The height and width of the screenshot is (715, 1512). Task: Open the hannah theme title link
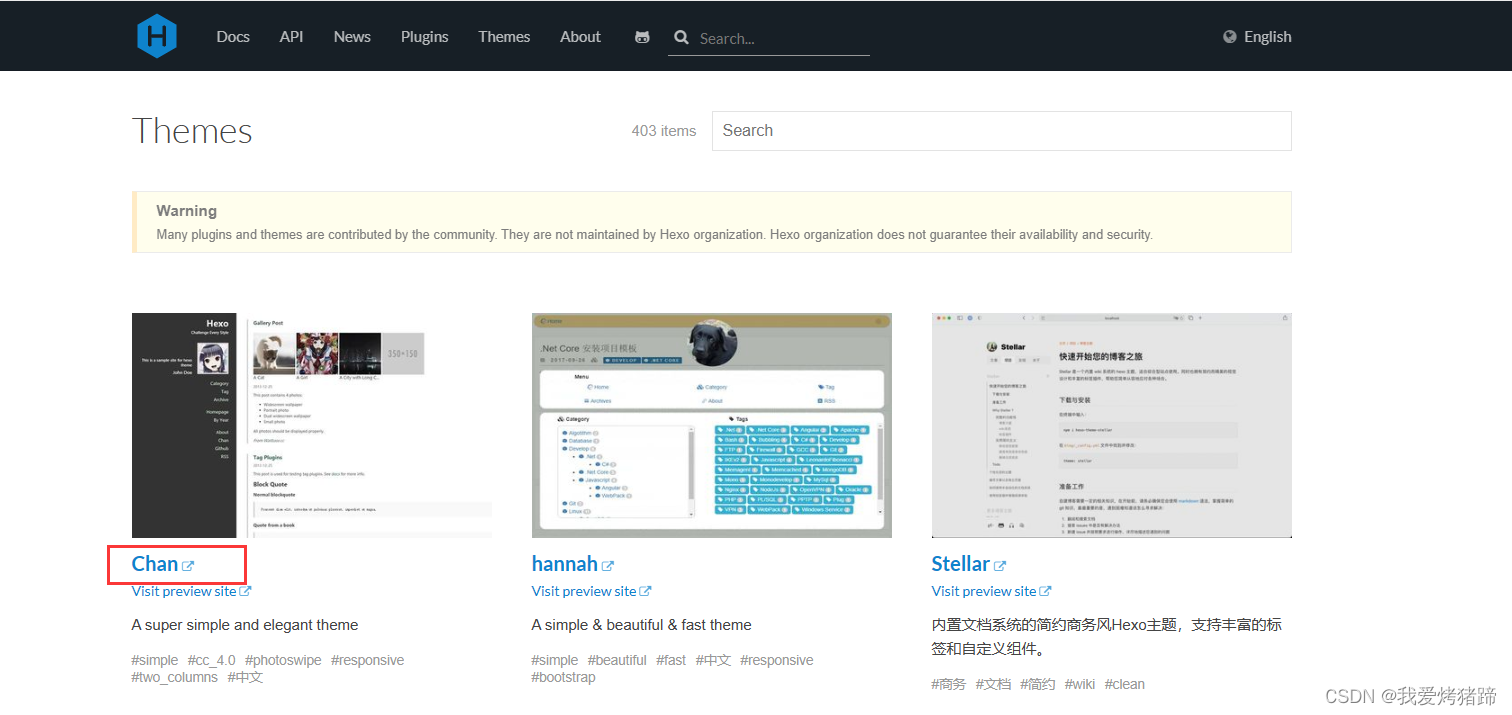coord(565,564)
